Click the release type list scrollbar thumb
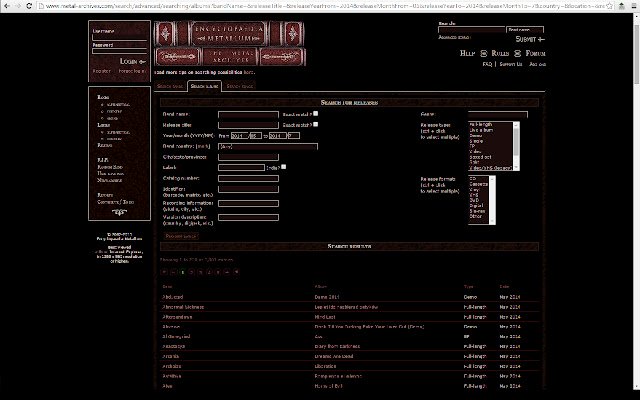 [x=516, y=141]
